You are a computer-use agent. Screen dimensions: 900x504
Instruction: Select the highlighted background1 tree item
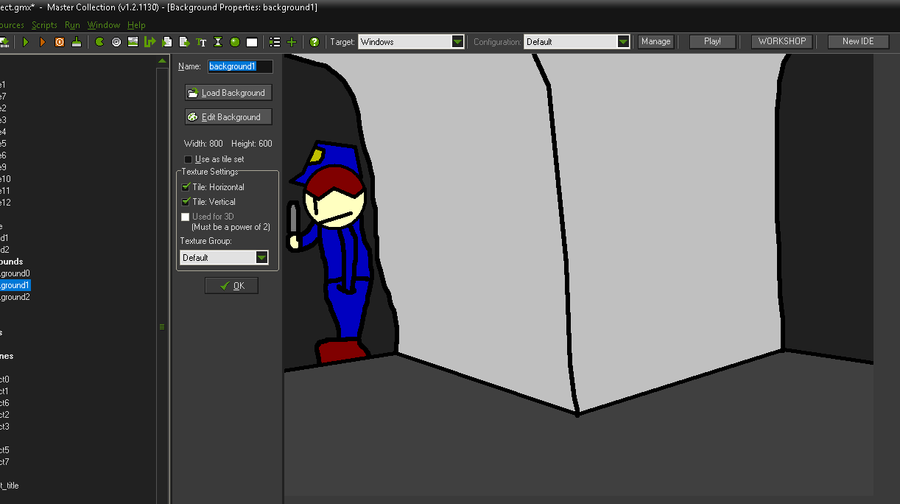(14, 285)
